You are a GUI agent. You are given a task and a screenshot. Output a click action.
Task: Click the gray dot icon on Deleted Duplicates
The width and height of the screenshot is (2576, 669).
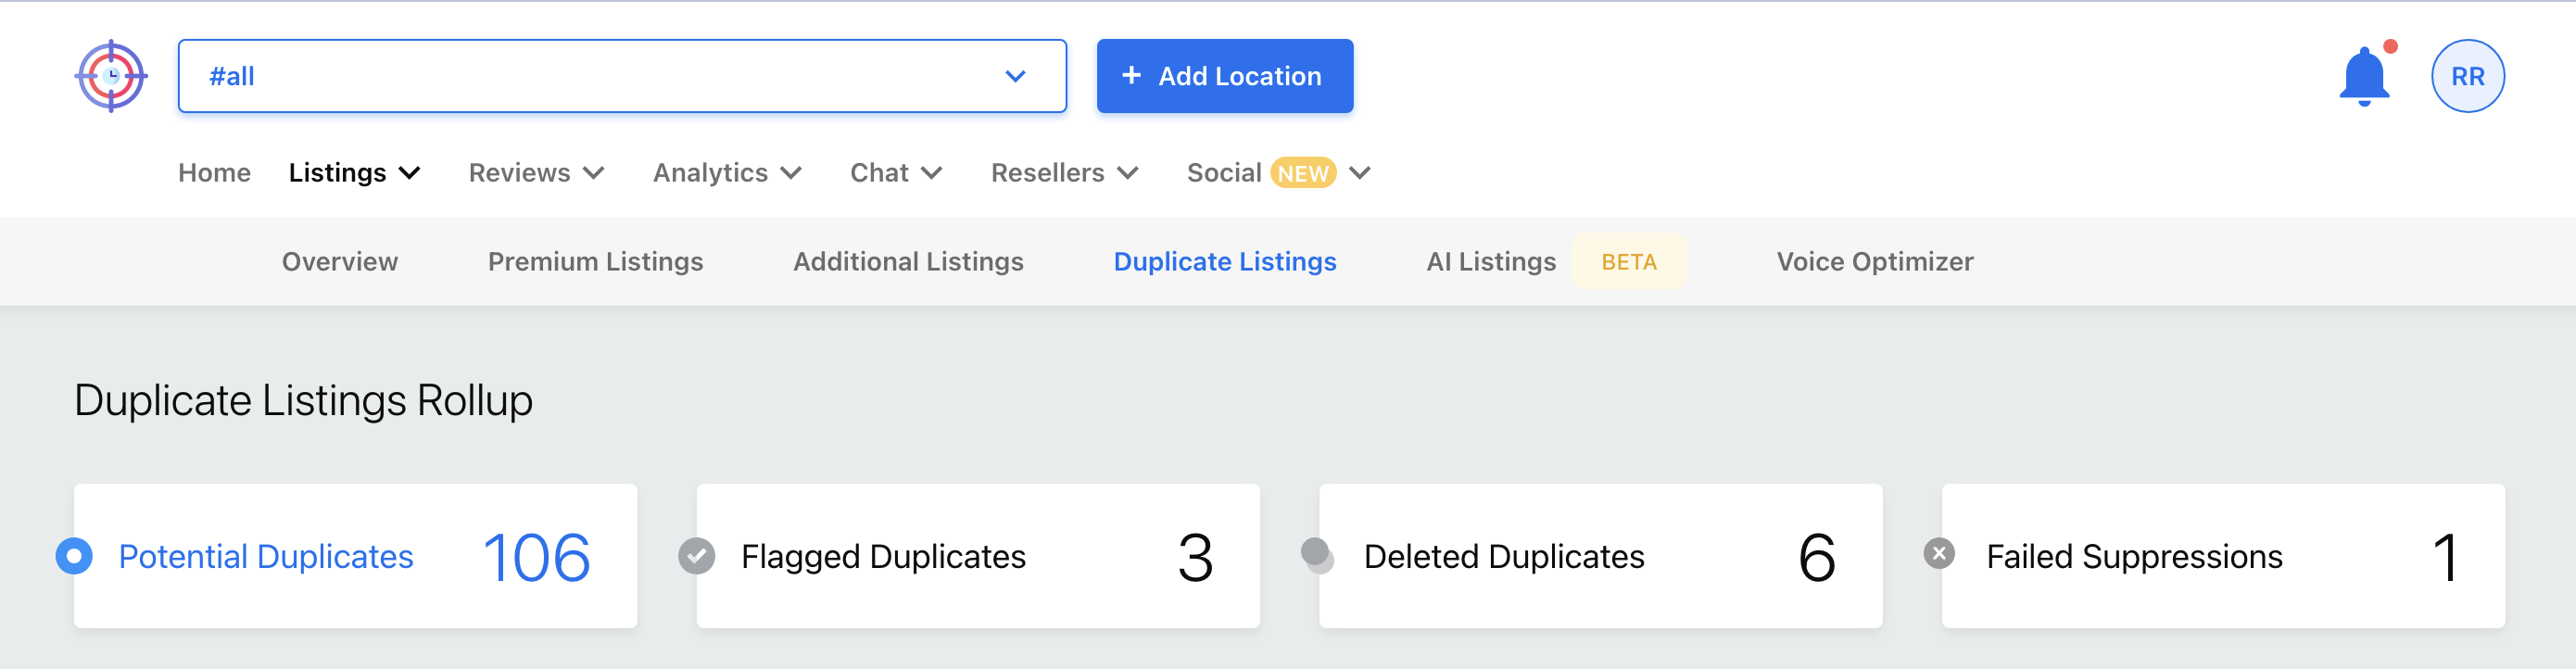click(x=1316, y=554)
